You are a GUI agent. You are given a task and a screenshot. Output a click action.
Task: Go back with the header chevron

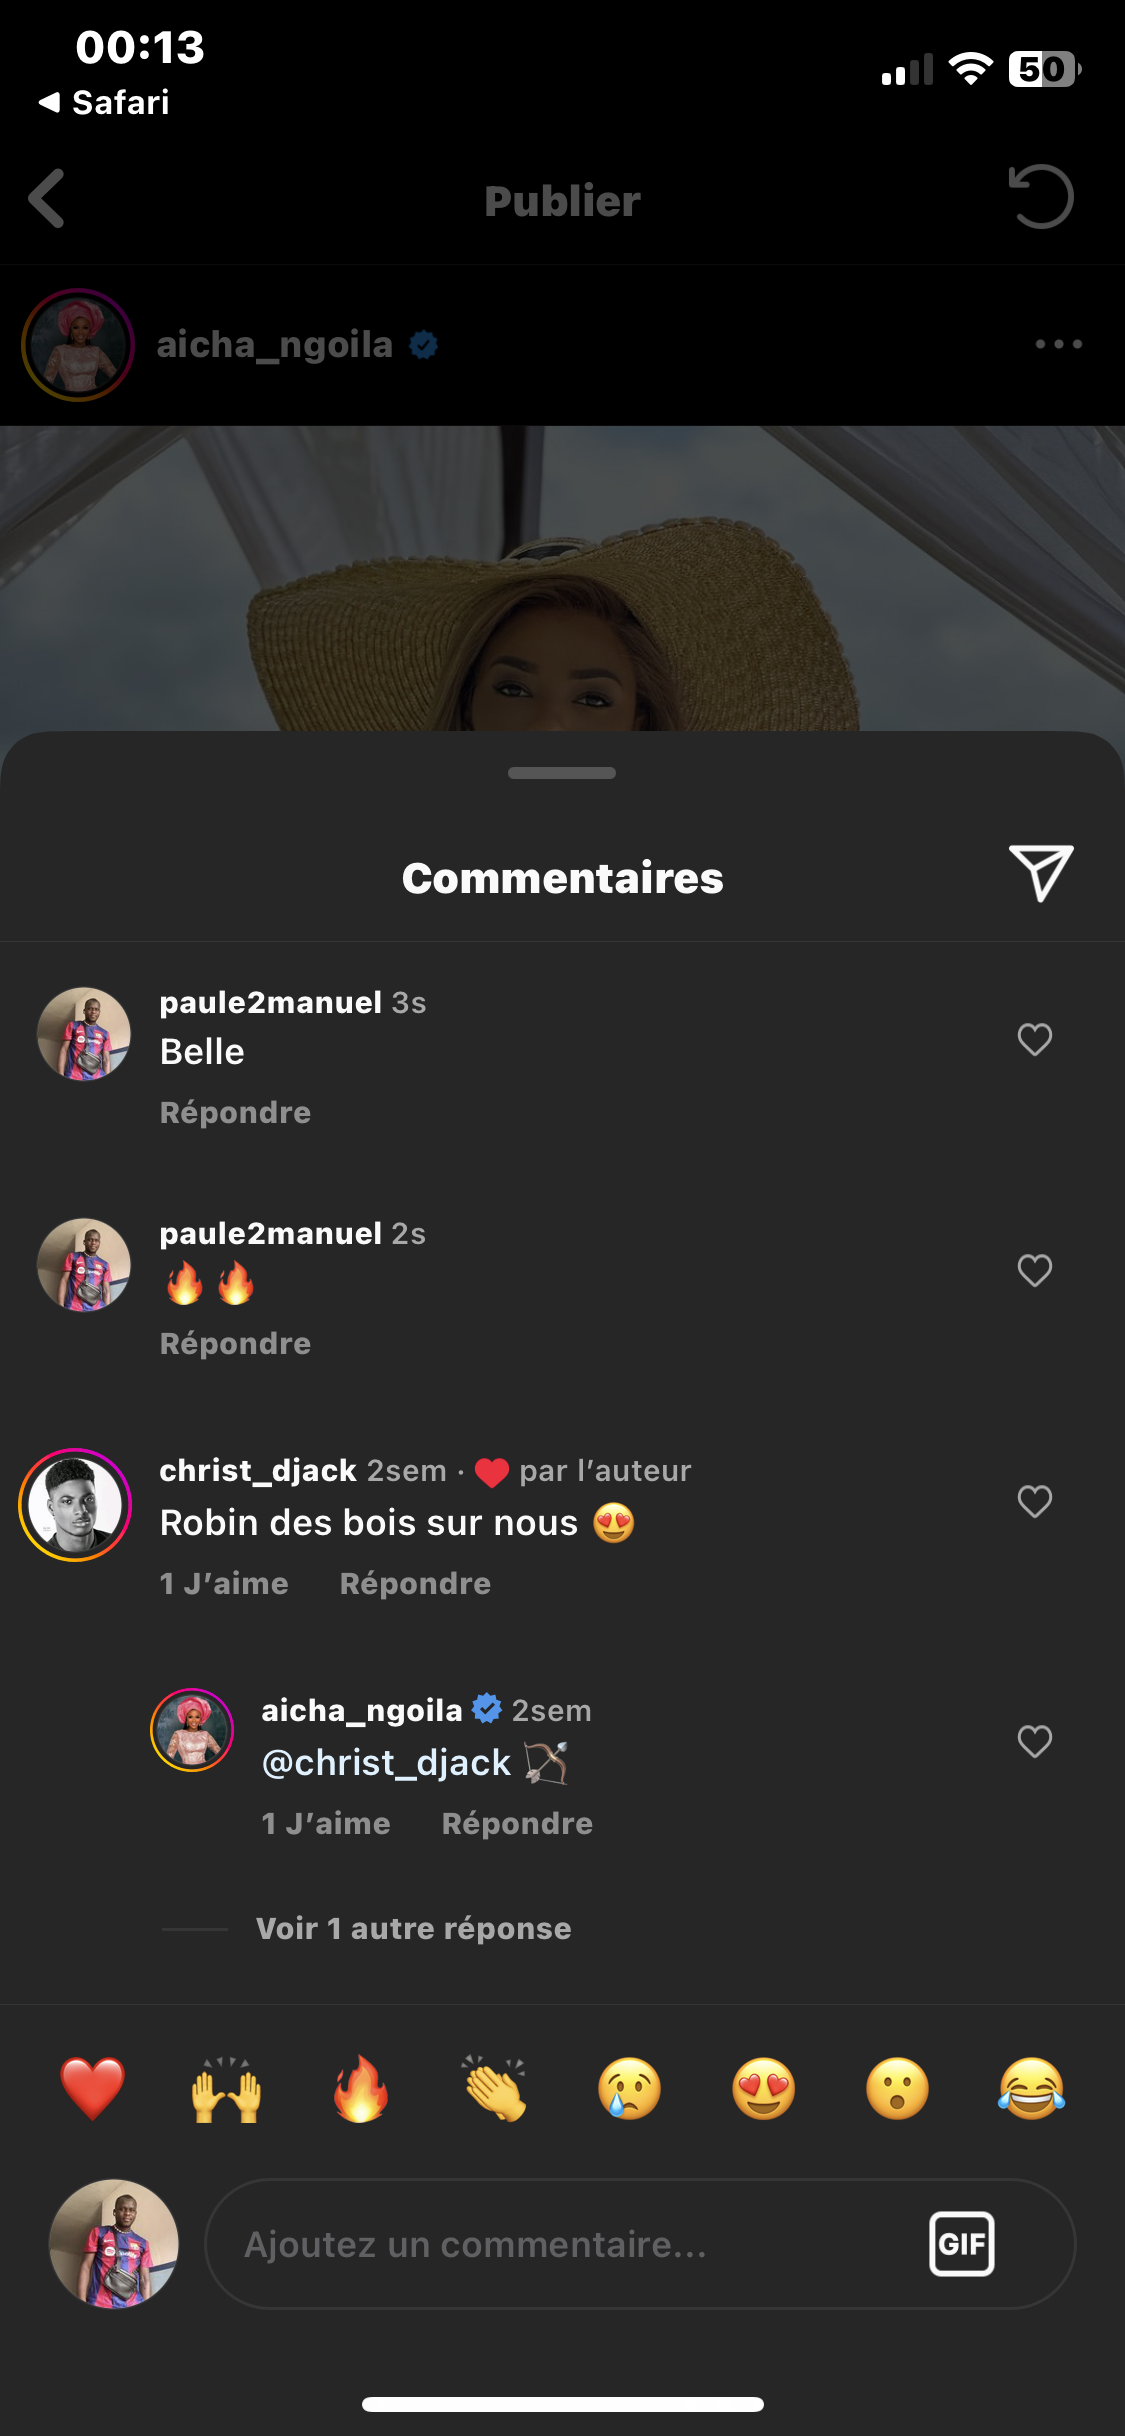(x=47, y=199)
